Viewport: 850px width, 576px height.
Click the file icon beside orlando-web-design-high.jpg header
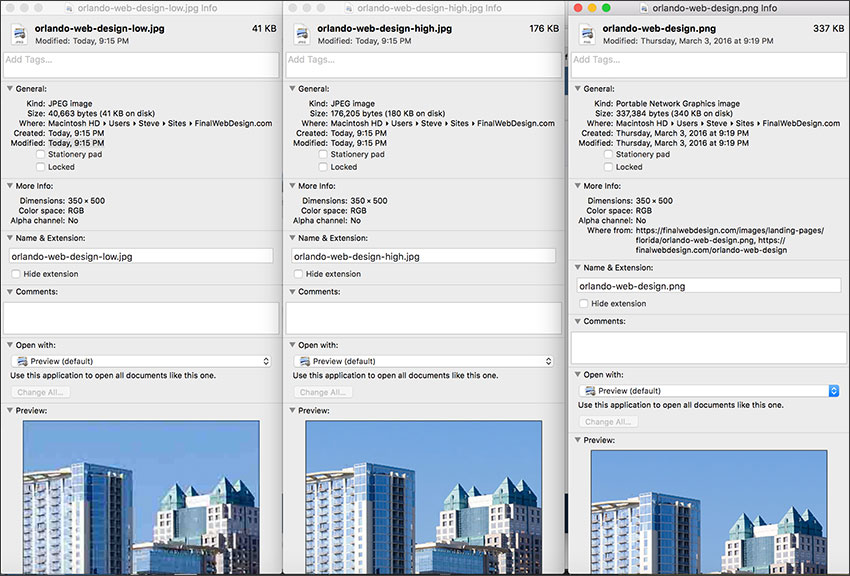tap(301, 34)
